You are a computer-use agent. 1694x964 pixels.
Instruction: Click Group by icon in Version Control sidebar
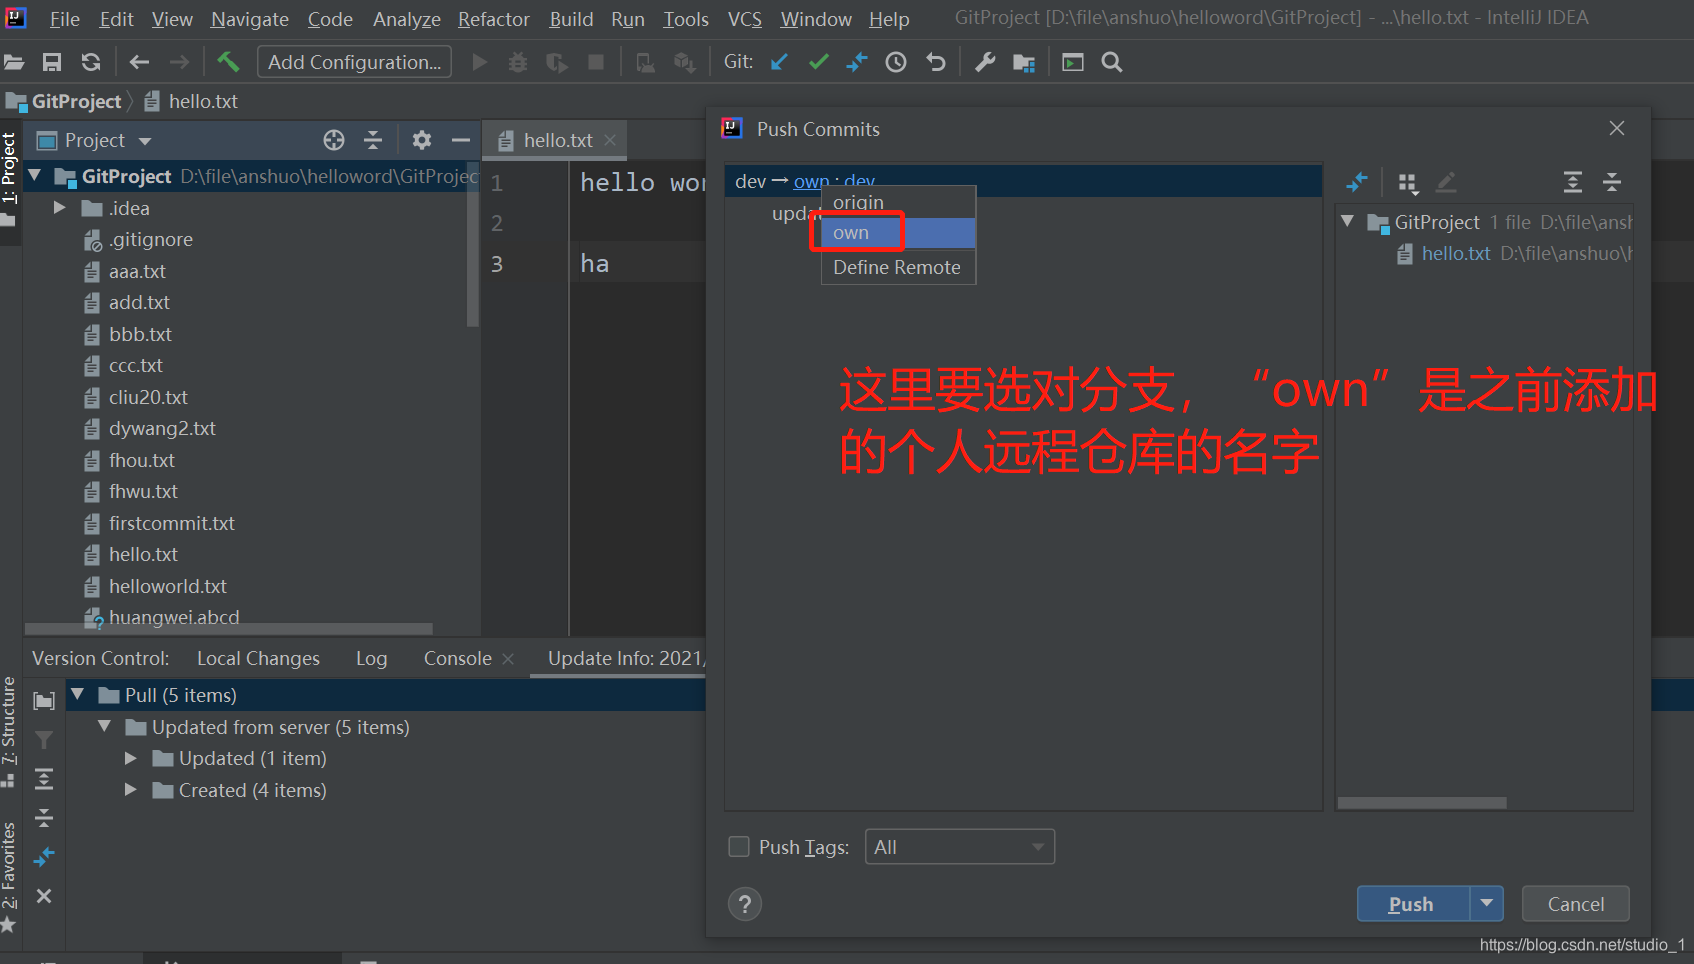coord(44,700)
